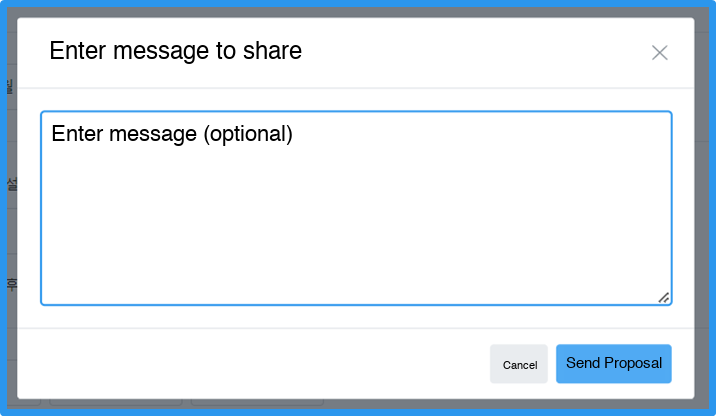Submit the proposal with the blue button
This screenshot has width=716, height=416.
(x=613, y=364)
